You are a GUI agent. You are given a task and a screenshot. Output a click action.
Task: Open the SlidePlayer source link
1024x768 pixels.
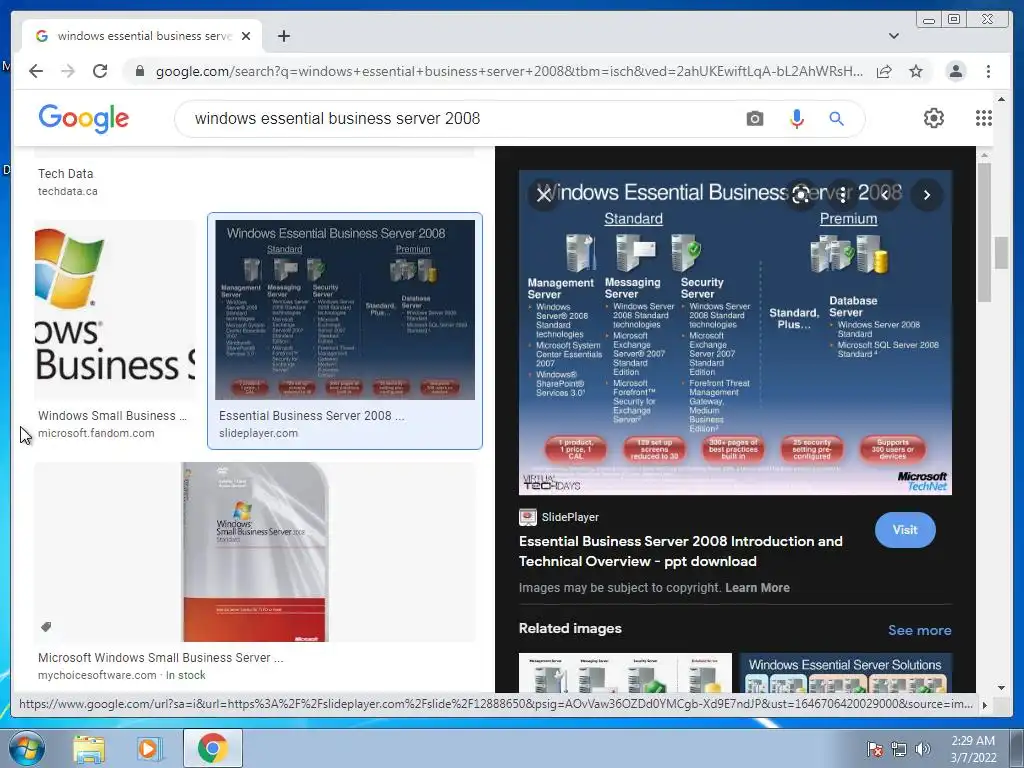pyautogui.click(x=559, y=517)
